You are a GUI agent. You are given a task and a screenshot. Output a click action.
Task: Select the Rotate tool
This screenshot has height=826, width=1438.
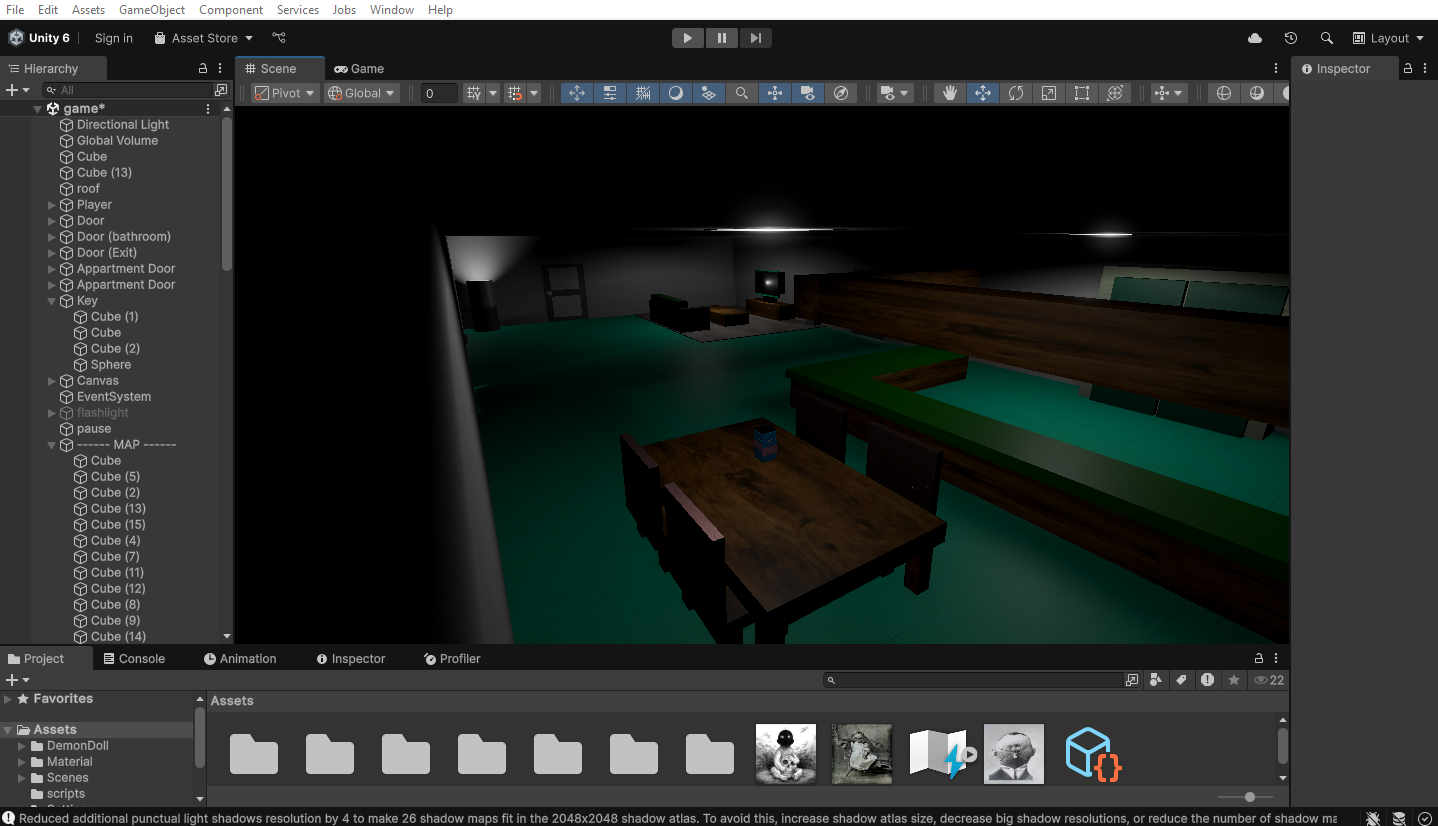(x=1016, y=92)
